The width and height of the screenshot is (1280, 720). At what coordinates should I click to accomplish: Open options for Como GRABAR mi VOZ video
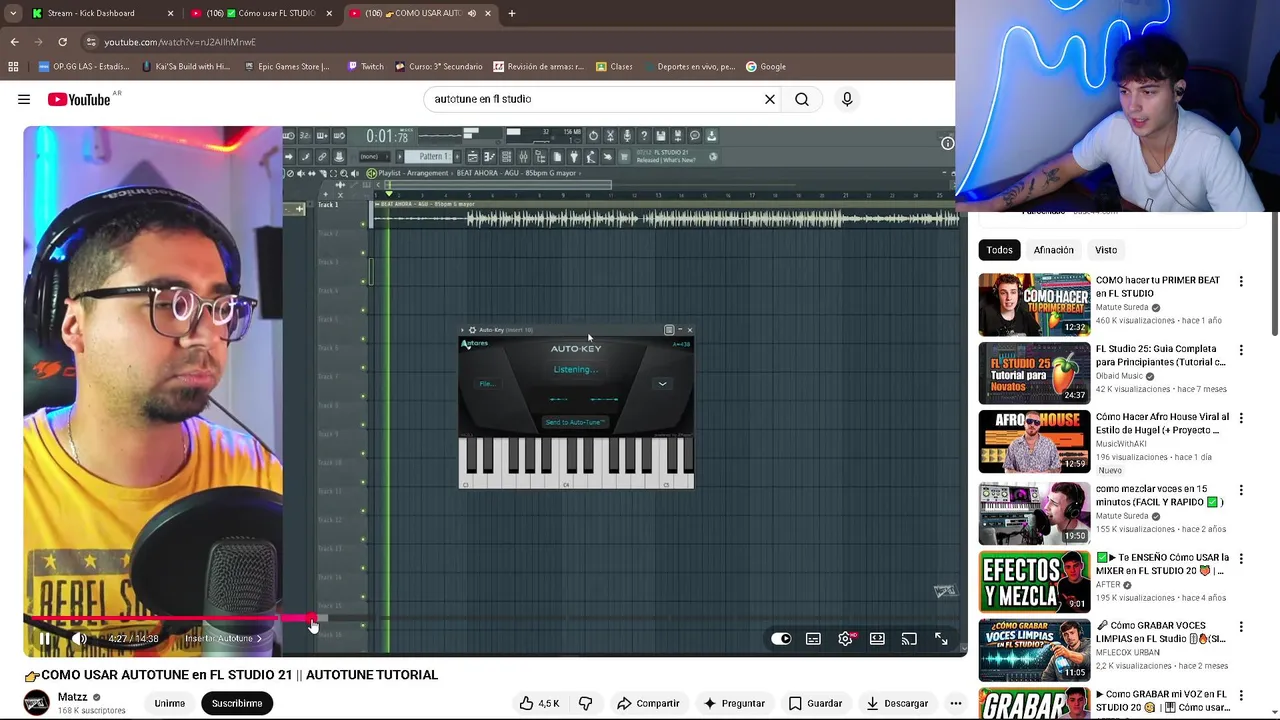click(x=1241, y=696)
